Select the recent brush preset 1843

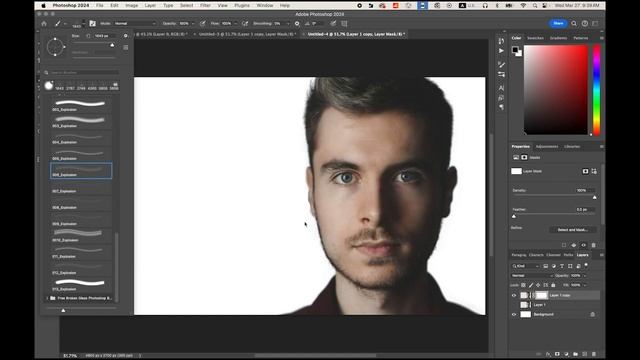pos(59,86)
